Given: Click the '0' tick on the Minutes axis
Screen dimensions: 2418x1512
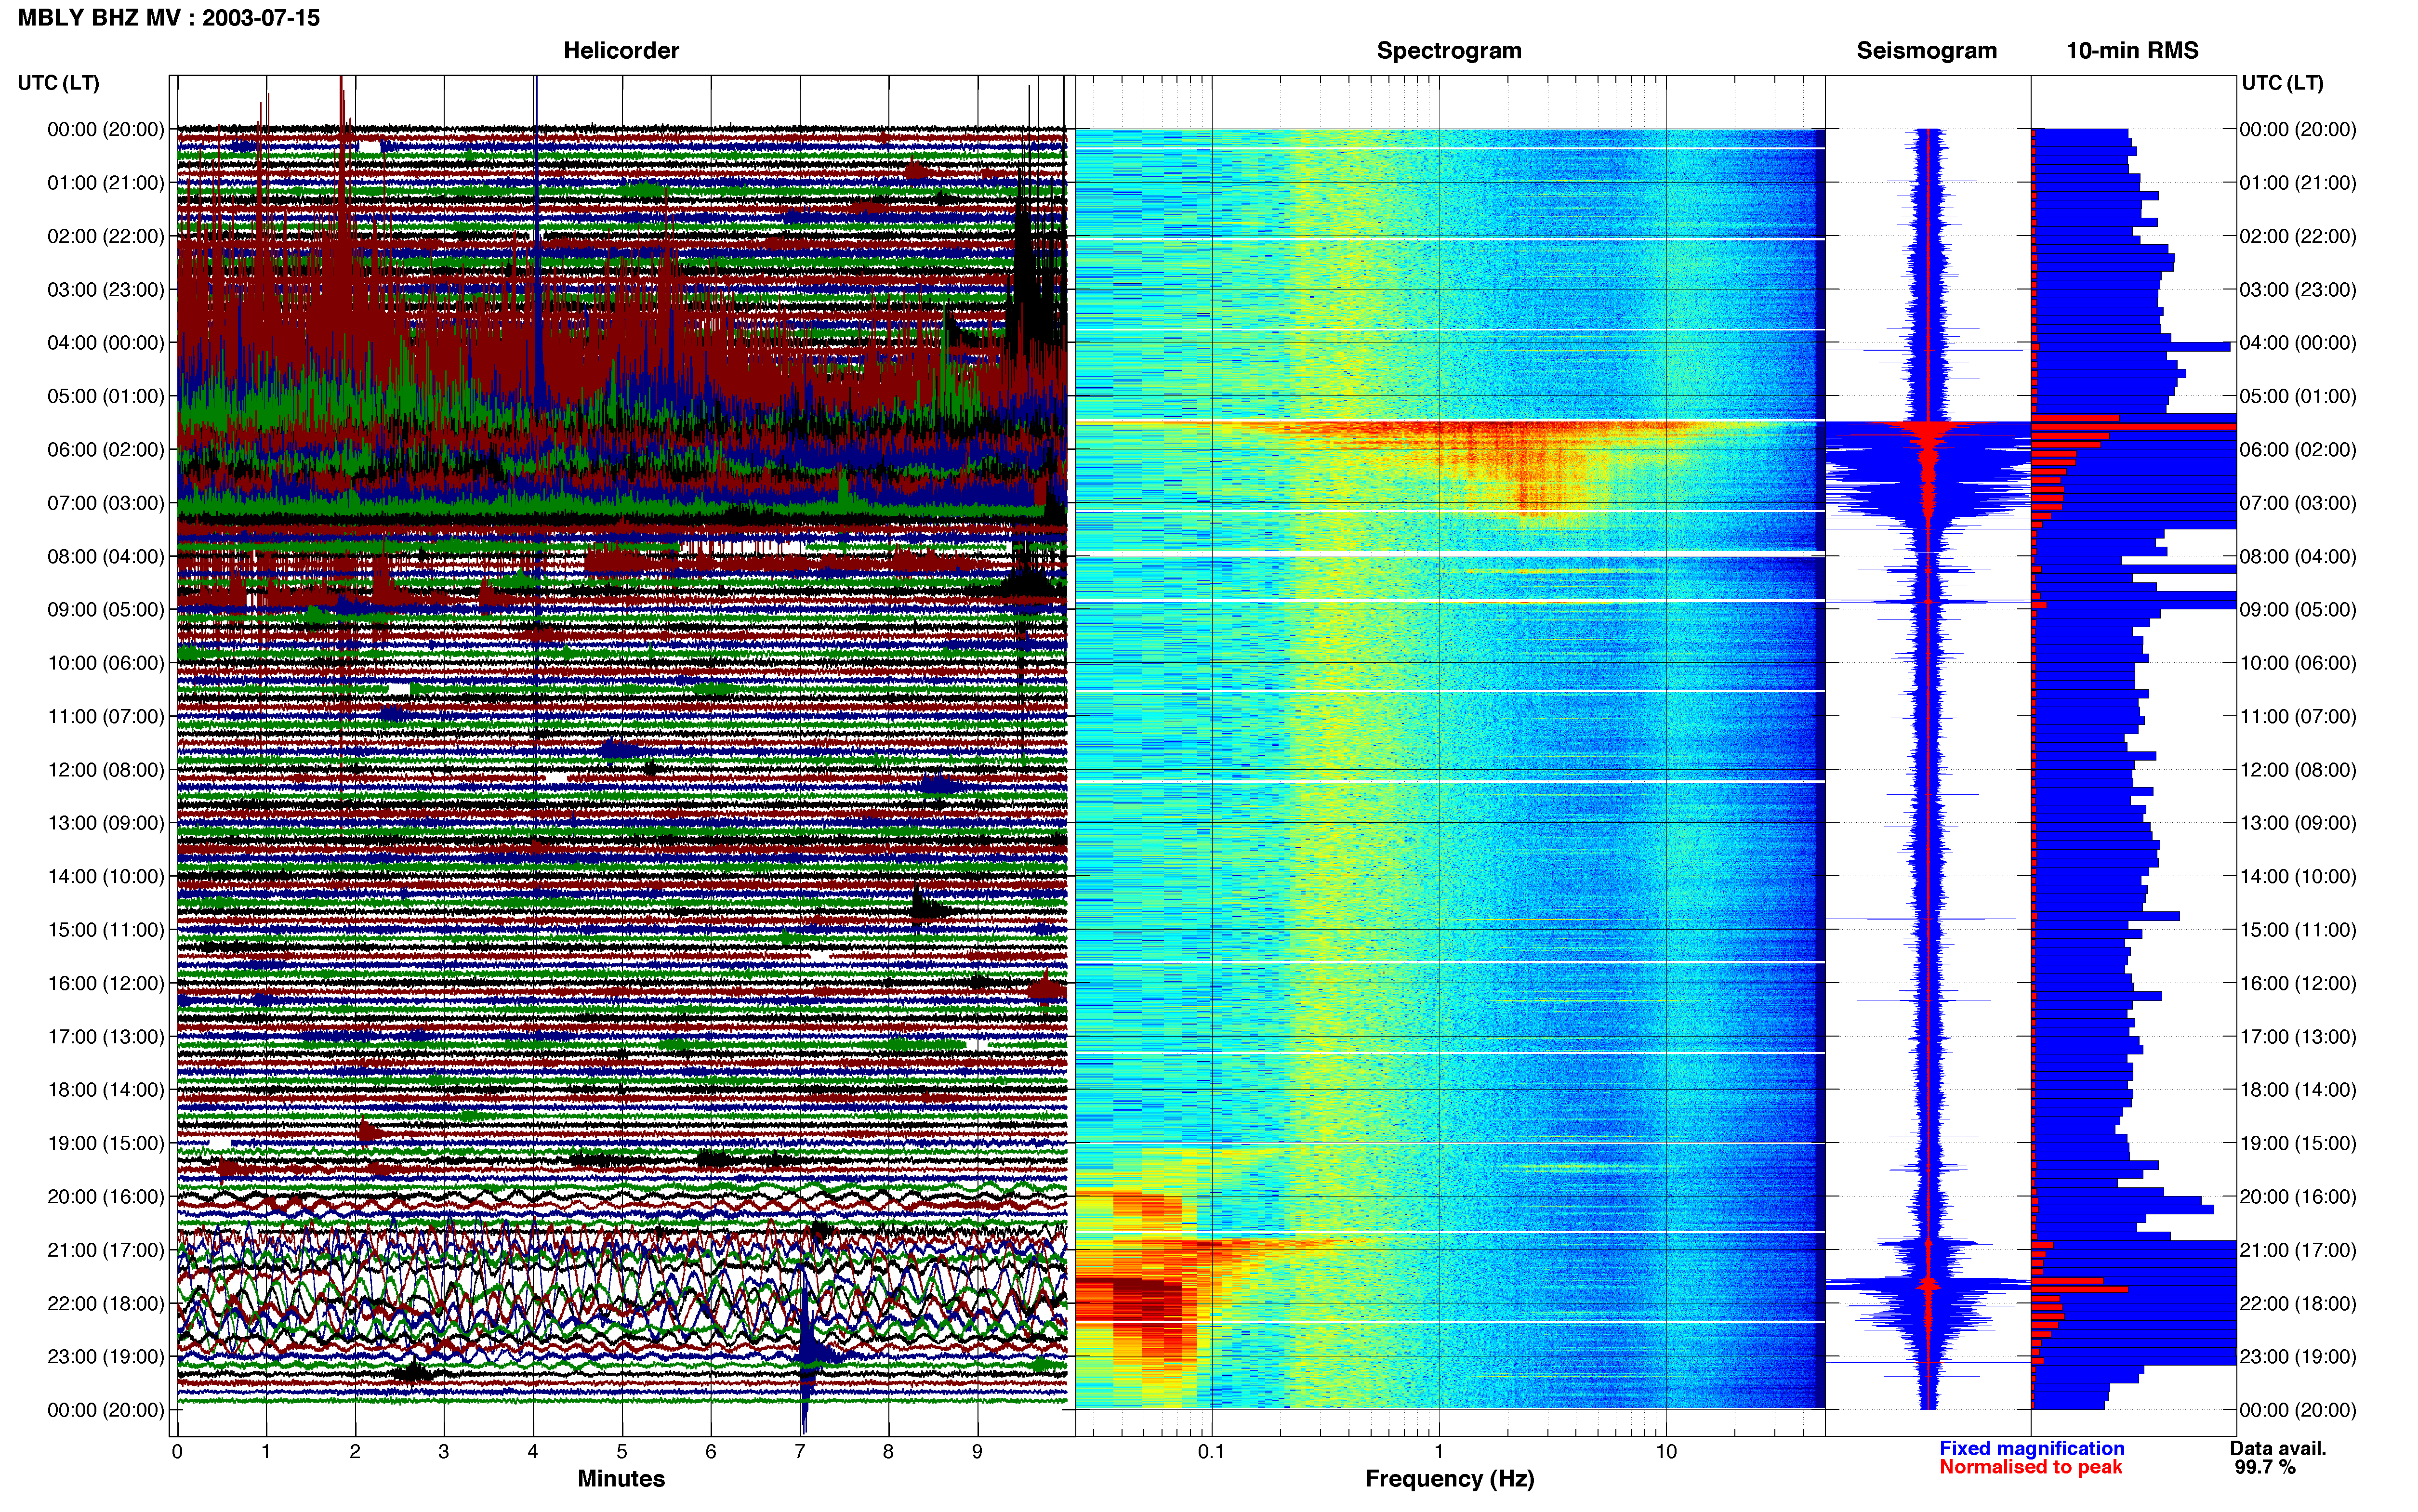Looking at the screenshot, I should coord(177,1452).
